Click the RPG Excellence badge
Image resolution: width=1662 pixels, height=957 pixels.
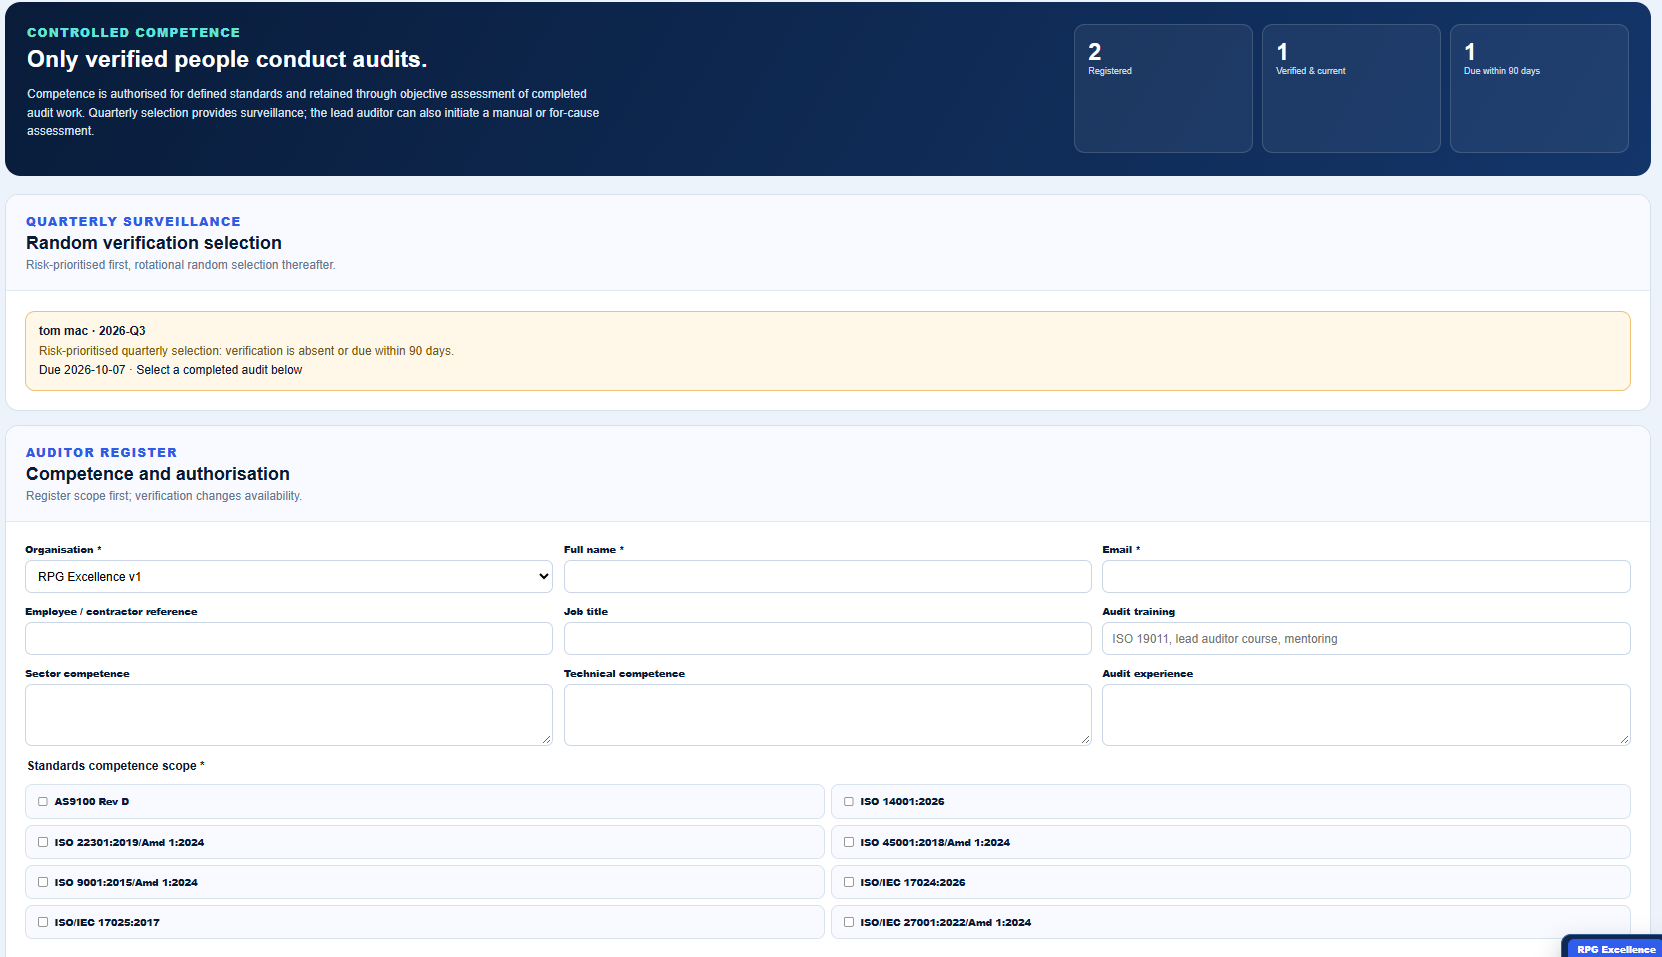point(1614,949)
